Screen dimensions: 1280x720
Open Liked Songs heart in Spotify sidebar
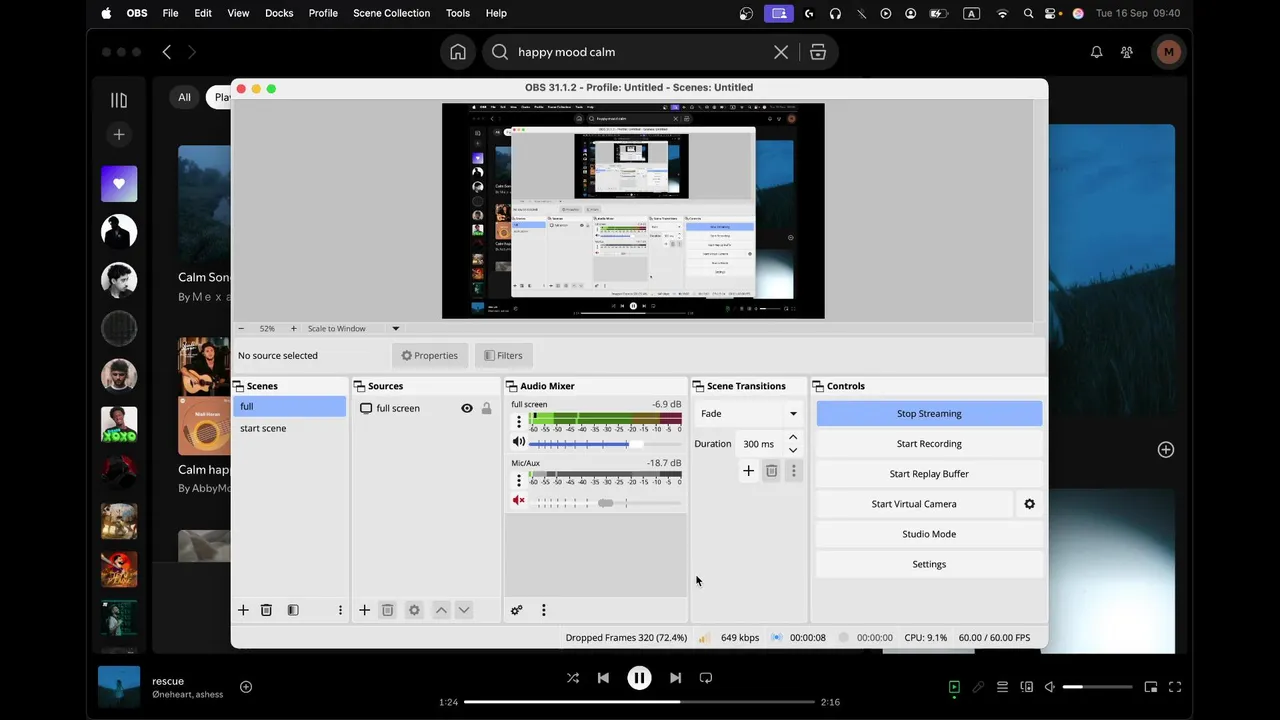click(x=119, y=184)
